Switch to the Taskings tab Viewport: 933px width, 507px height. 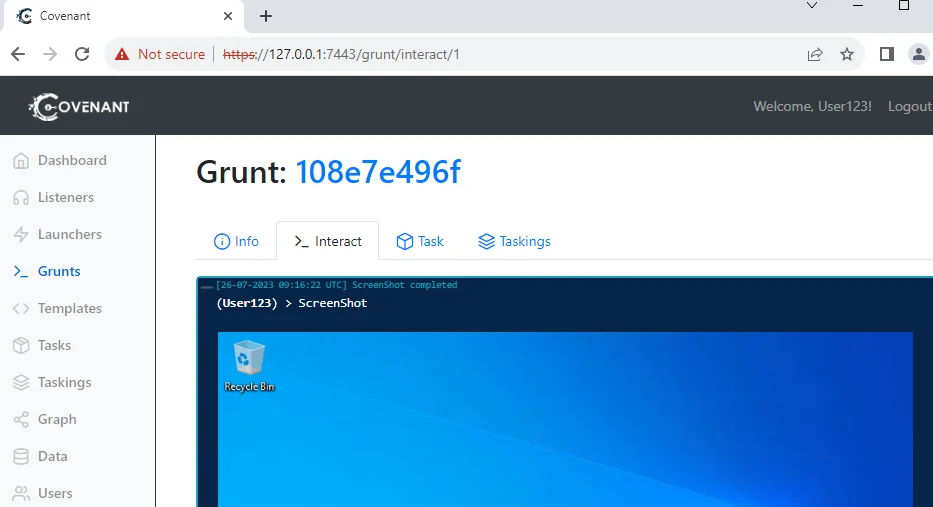coord(515,241)
